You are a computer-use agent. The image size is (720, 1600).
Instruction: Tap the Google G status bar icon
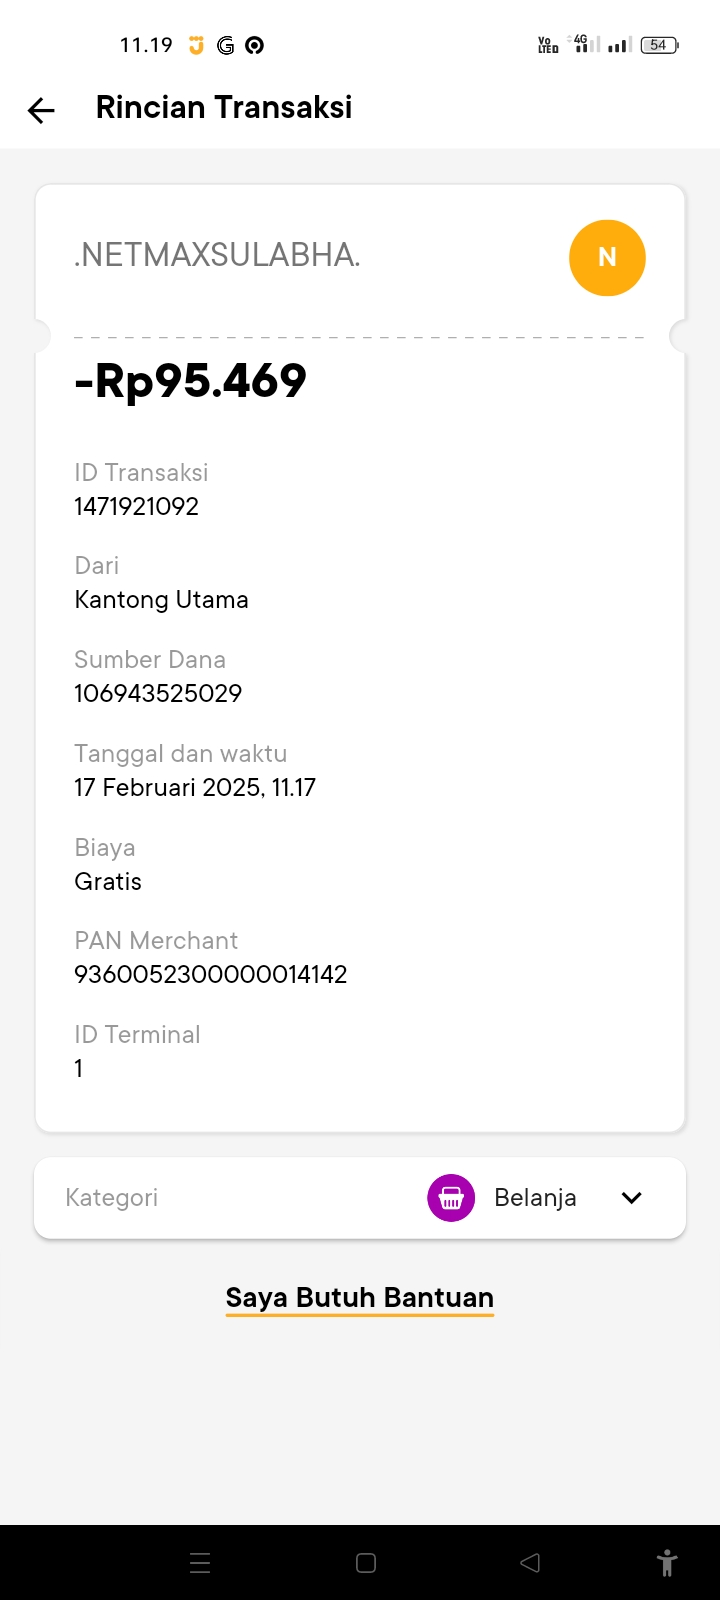click(225, 45)
